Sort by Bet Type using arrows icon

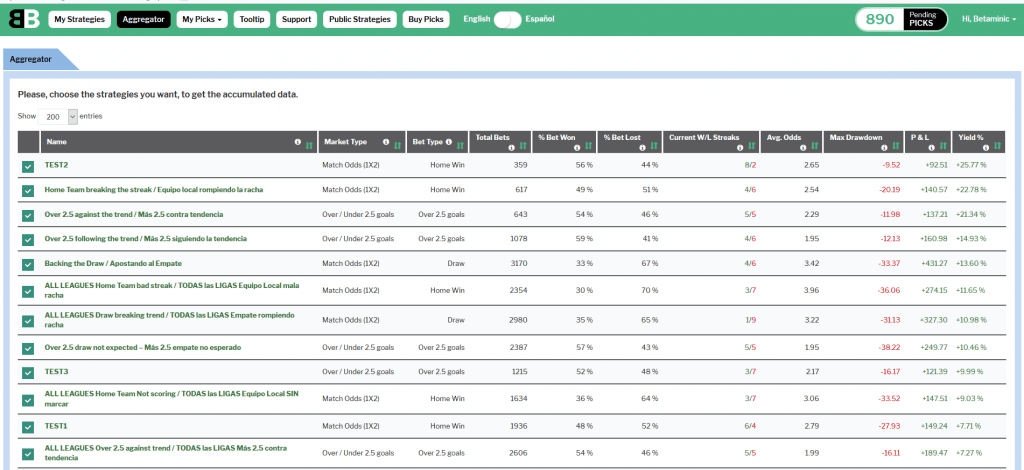[460, 144]
